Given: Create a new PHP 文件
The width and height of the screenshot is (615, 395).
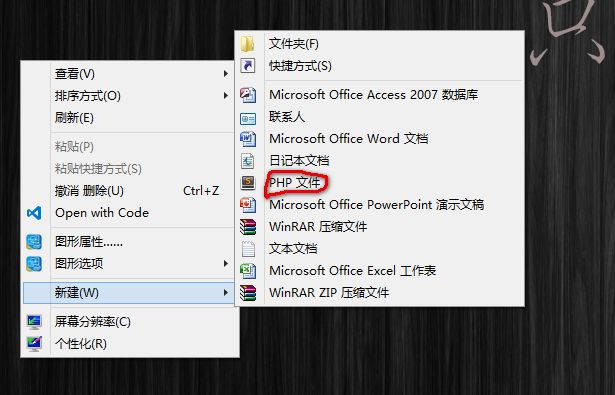Looking at the screenshot, I should click(380, 183).
